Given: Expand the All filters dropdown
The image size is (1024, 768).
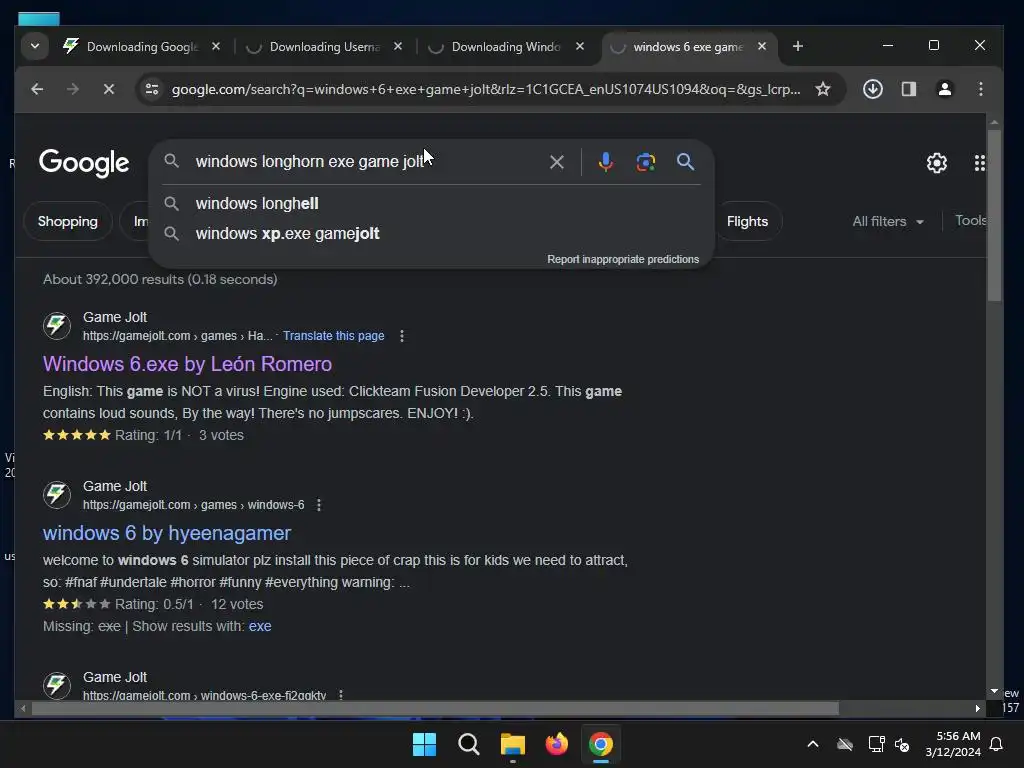Looking at the screenshot, I should point(888,221).
